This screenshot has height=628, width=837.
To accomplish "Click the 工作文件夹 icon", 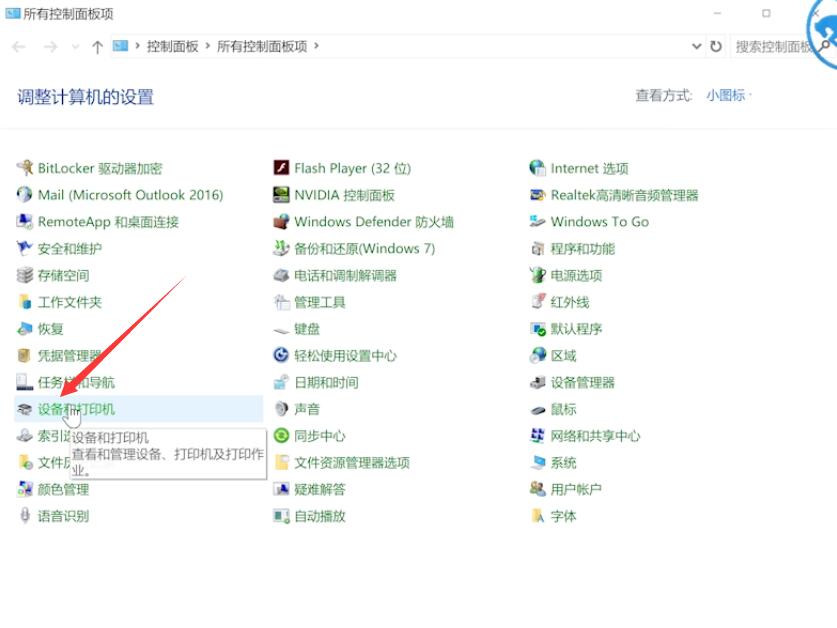I will (x=25, y=302).
